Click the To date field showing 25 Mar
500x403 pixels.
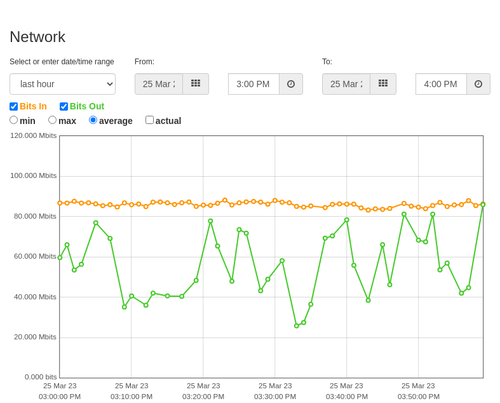tap(346, 84)
